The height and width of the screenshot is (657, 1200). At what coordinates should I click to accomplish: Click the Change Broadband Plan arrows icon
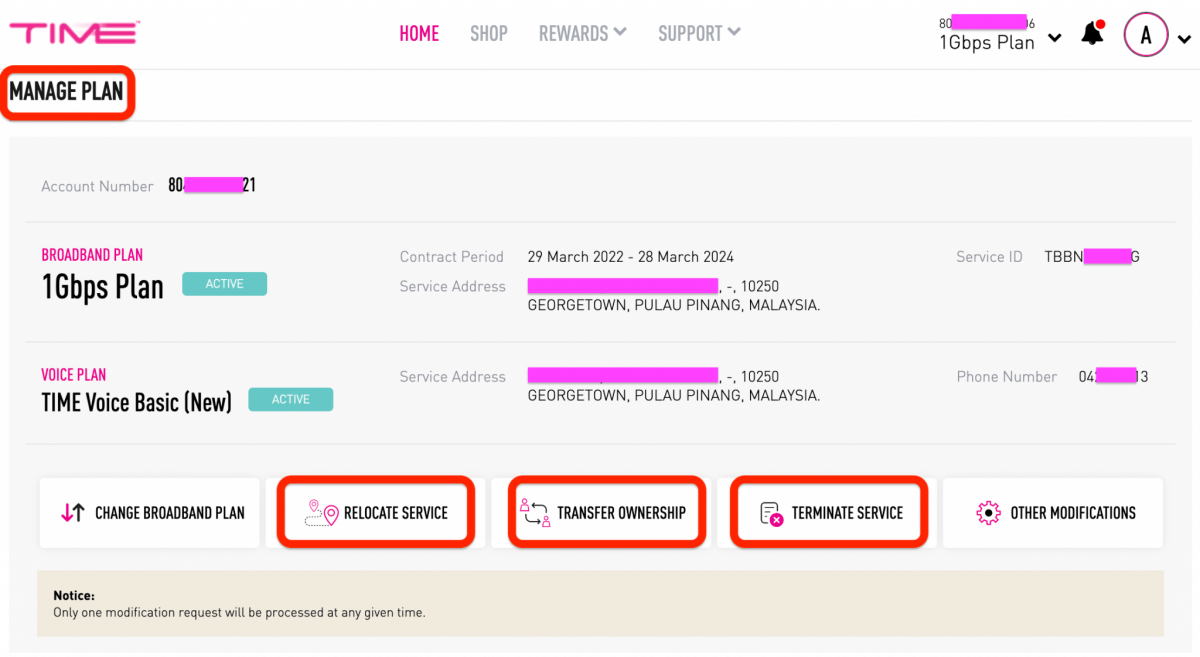click(73, 513)
